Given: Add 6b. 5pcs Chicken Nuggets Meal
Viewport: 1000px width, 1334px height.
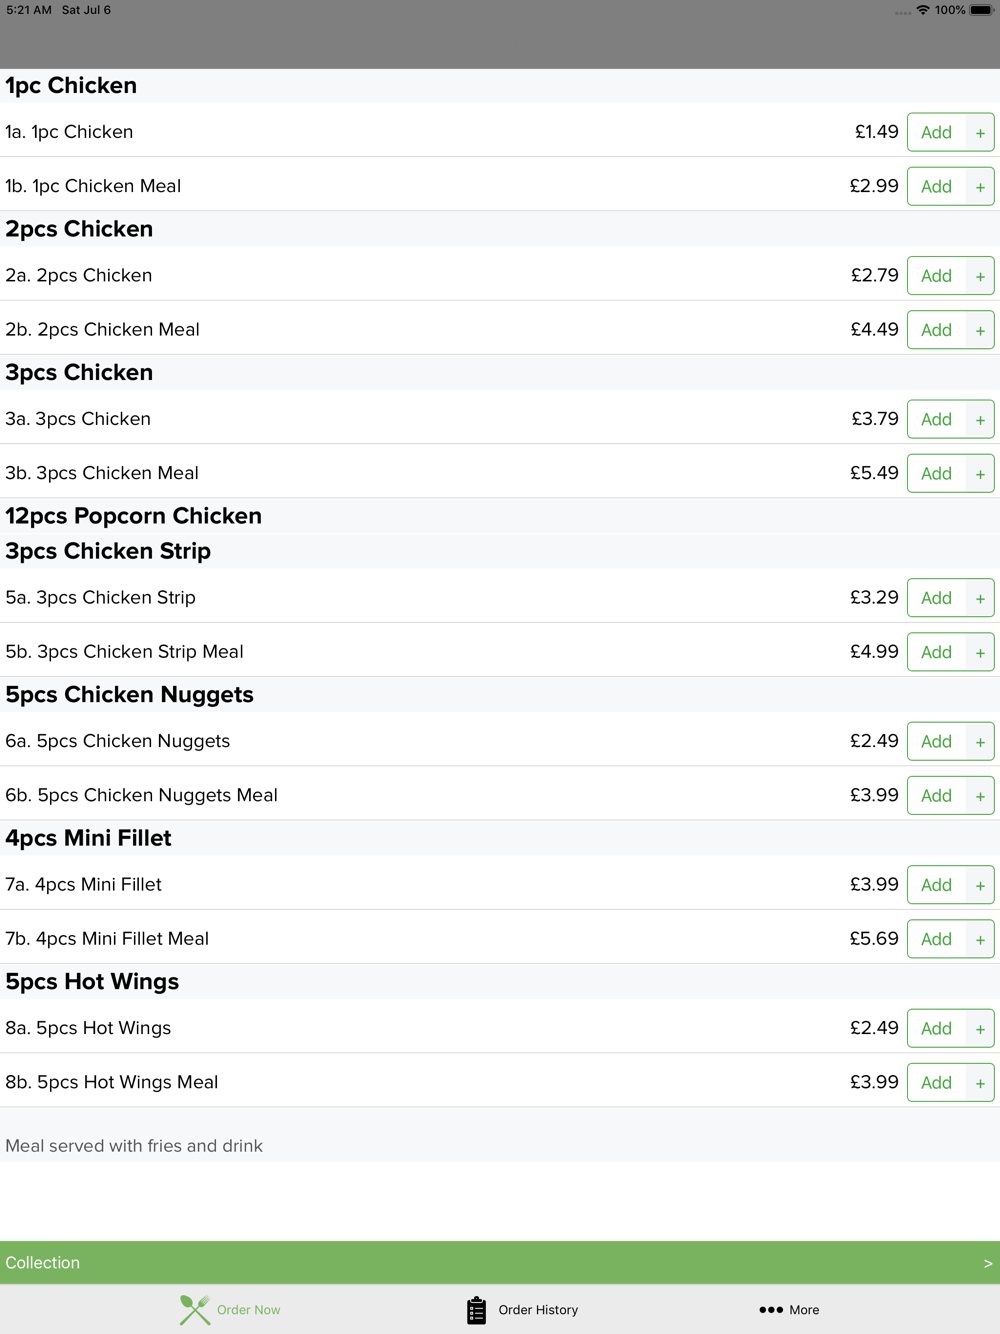Looking at the screenshot, I should [x=937, y=796].
